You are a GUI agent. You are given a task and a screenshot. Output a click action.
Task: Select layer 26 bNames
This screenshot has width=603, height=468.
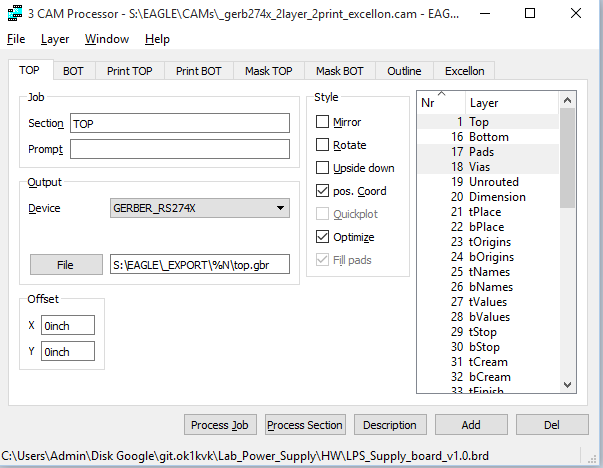coord(488,286)
